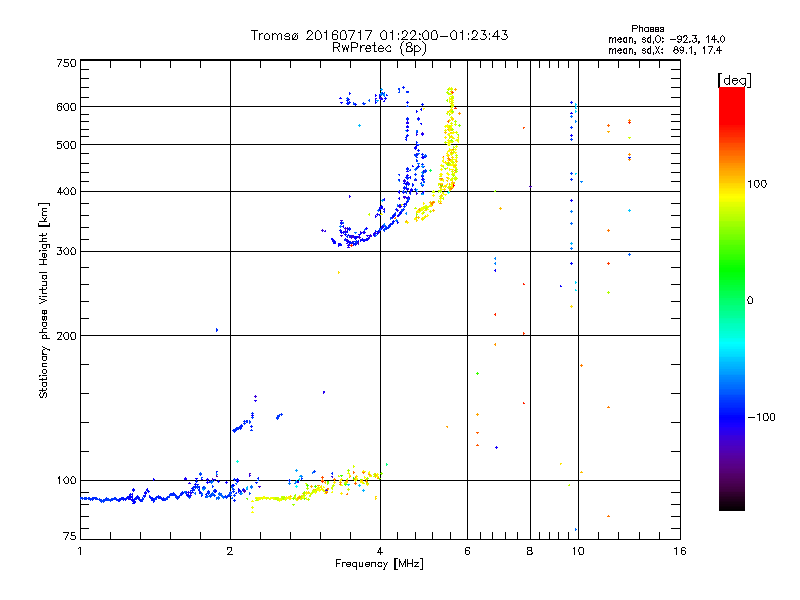This screenshot has width=800, height=600.
Task: Click the black bottom of the colorbar
Action: [x=732, y=503]
